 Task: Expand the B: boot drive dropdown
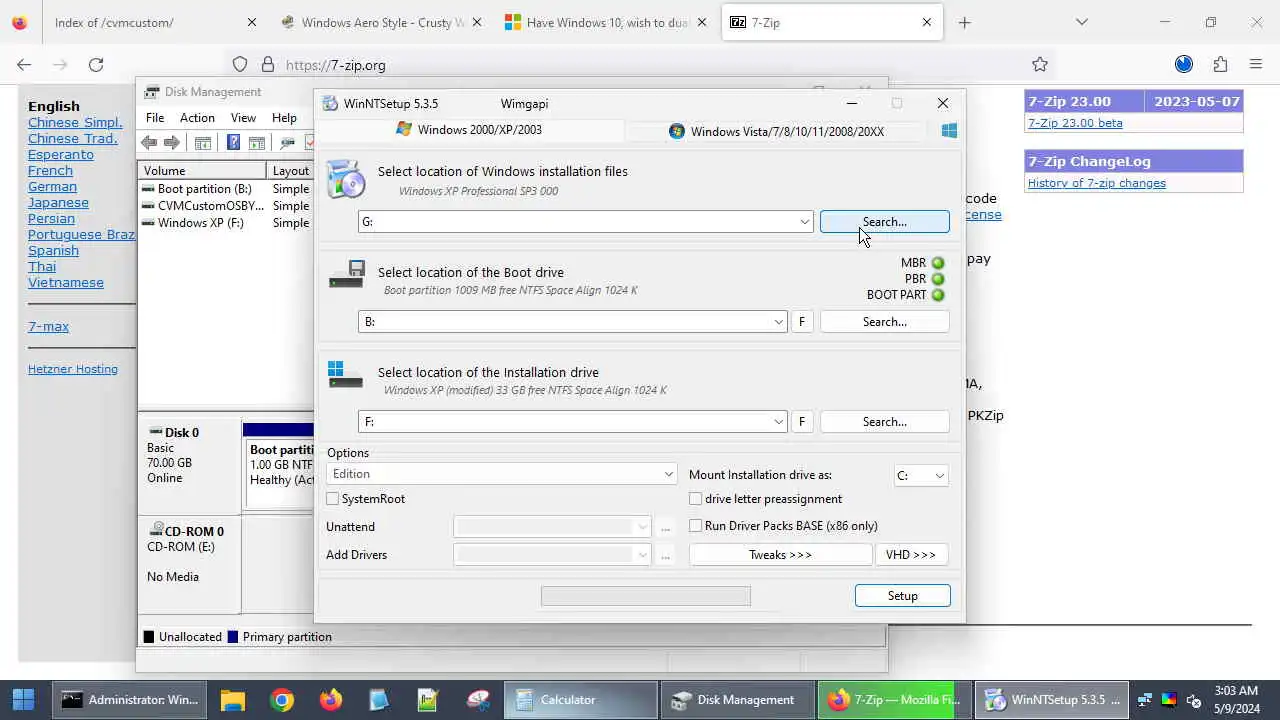(x=779, y=322)
